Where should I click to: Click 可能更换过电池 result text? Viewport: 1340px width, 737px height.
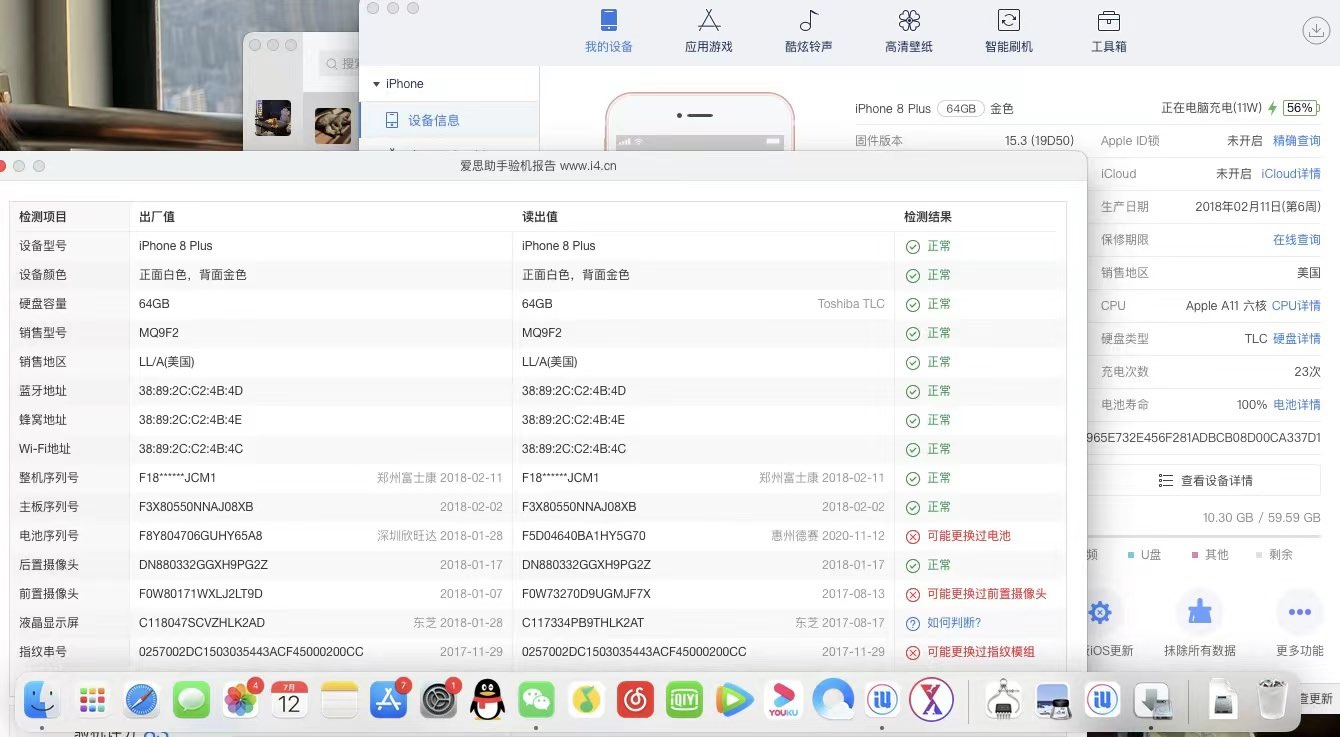969,536
